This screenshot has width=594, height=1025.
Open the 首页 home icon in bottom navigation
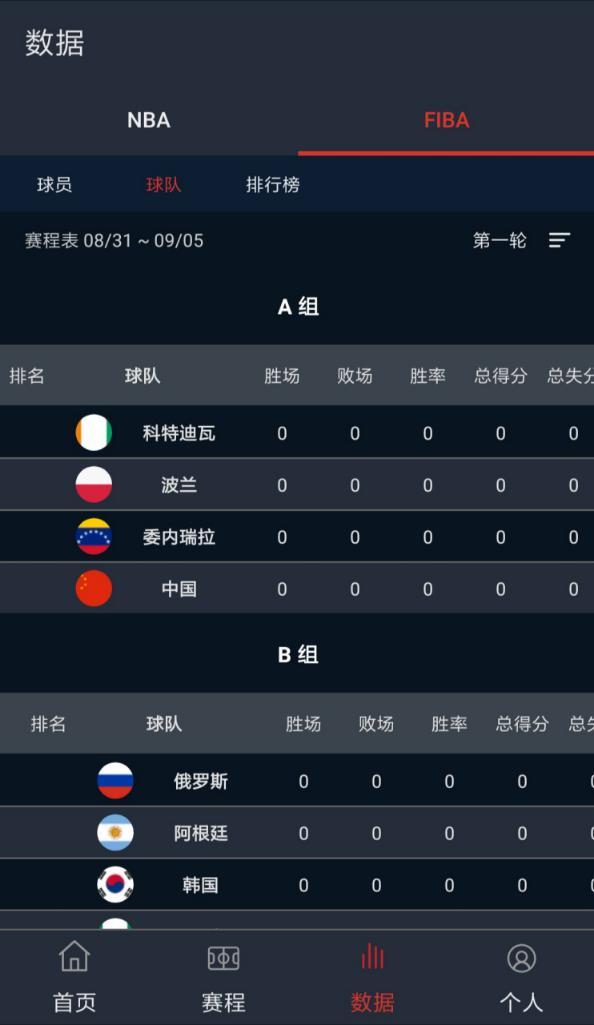75,958
